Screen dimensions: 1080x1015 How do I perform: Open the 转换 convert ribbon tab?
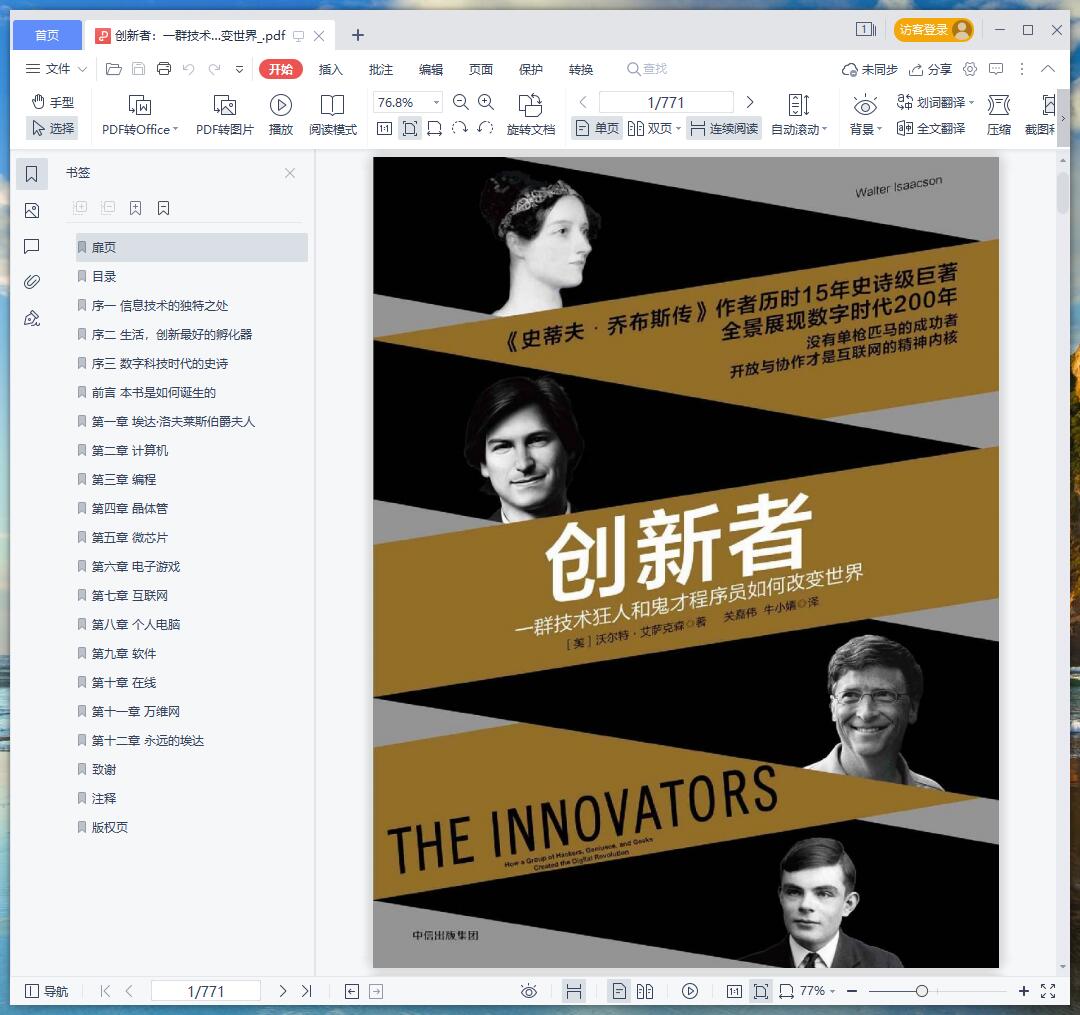click(x=581, y=69)
